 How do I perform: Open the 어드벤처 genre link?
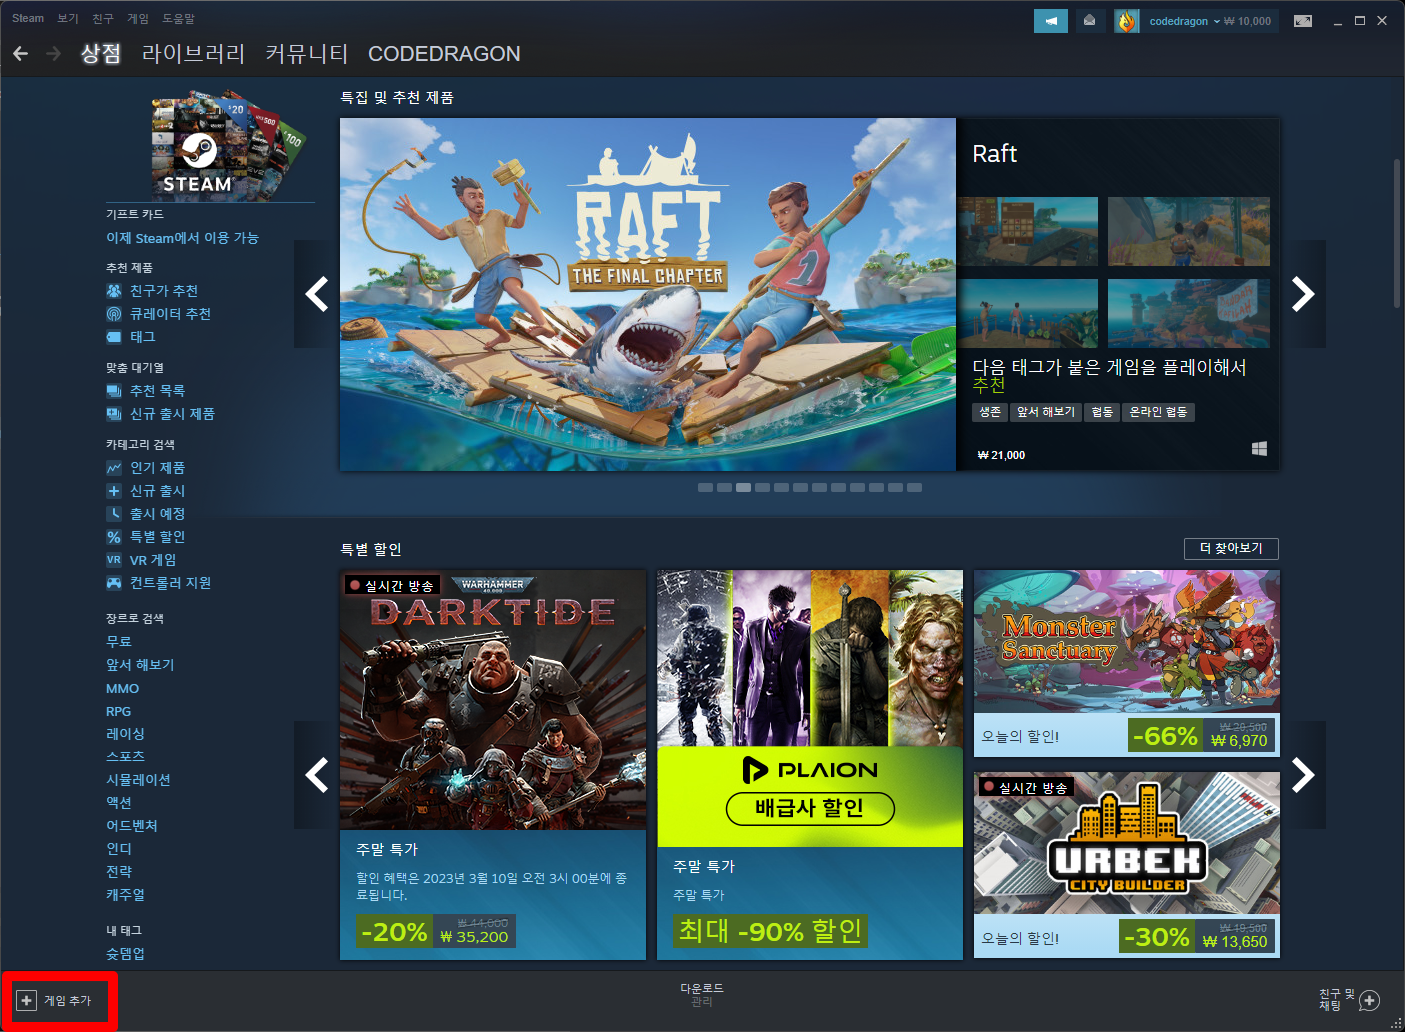point(132,826)
